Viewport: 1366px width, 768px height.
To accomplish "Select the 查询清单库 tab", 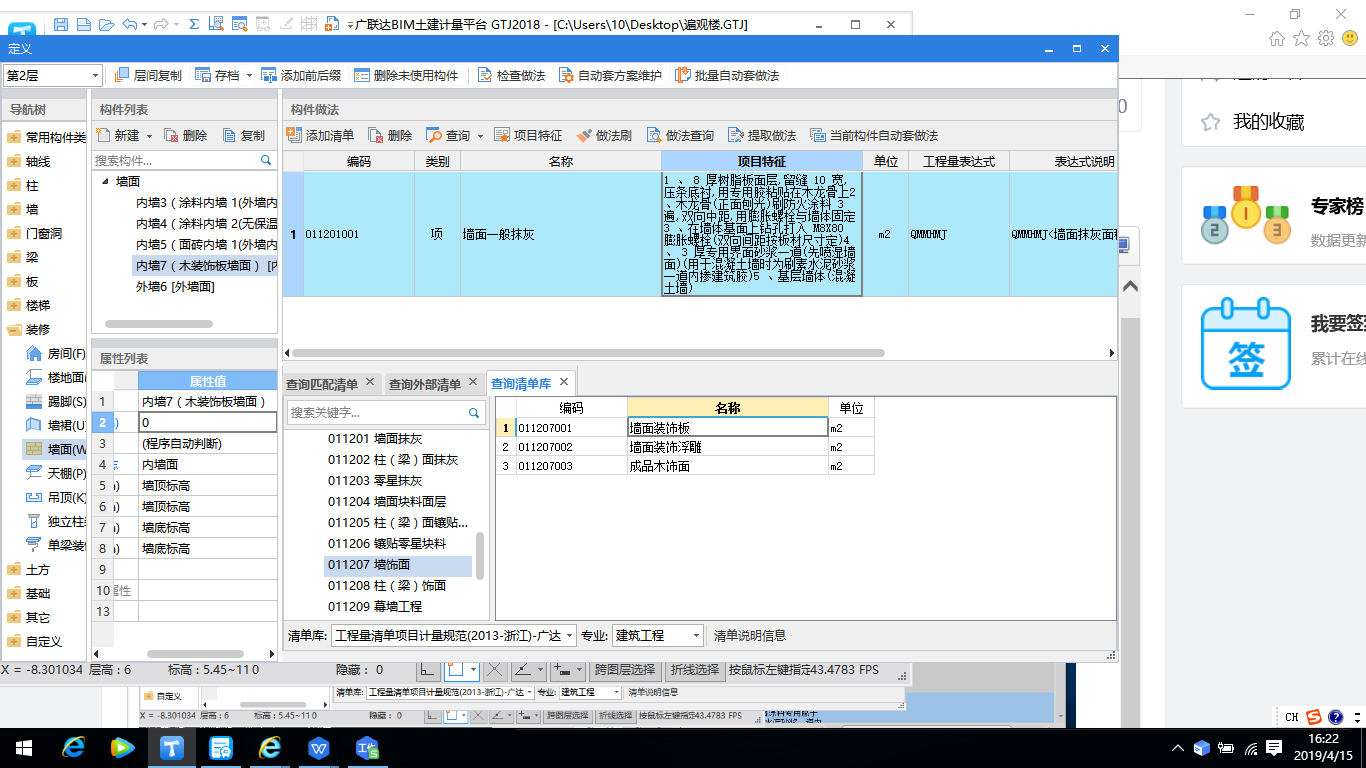I will [x=521, y=383].
